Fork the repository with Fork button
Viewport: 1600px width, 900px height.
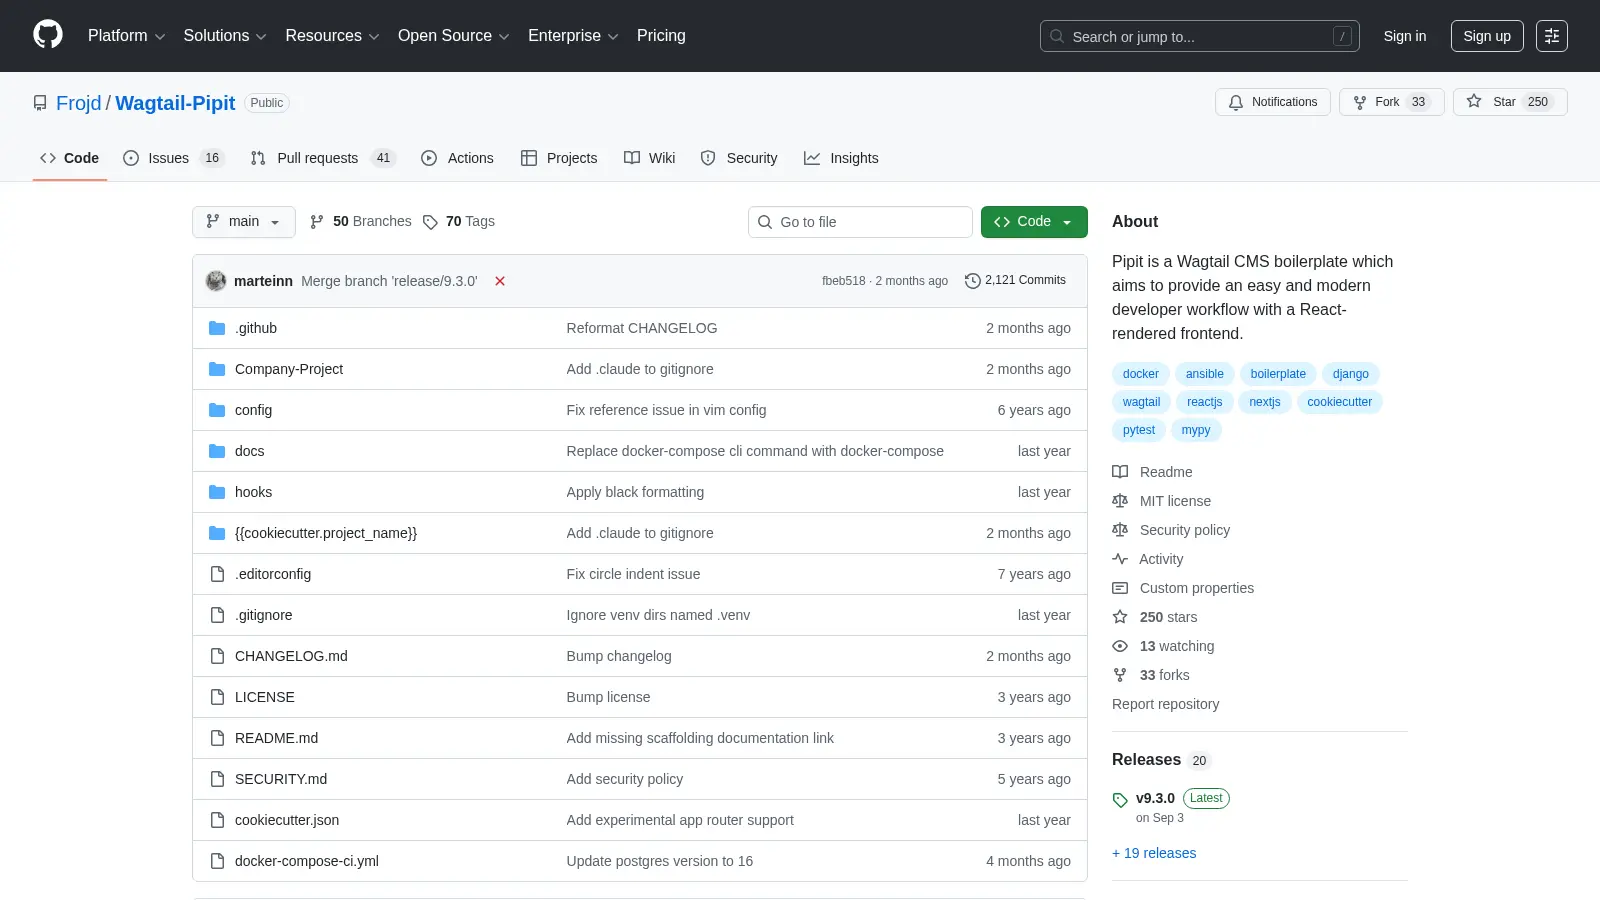pyautogui.click(x=1391, y=102)
